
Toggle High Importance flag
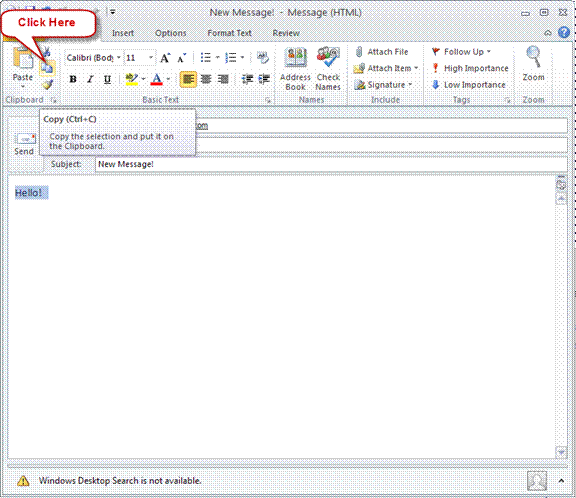470,68
